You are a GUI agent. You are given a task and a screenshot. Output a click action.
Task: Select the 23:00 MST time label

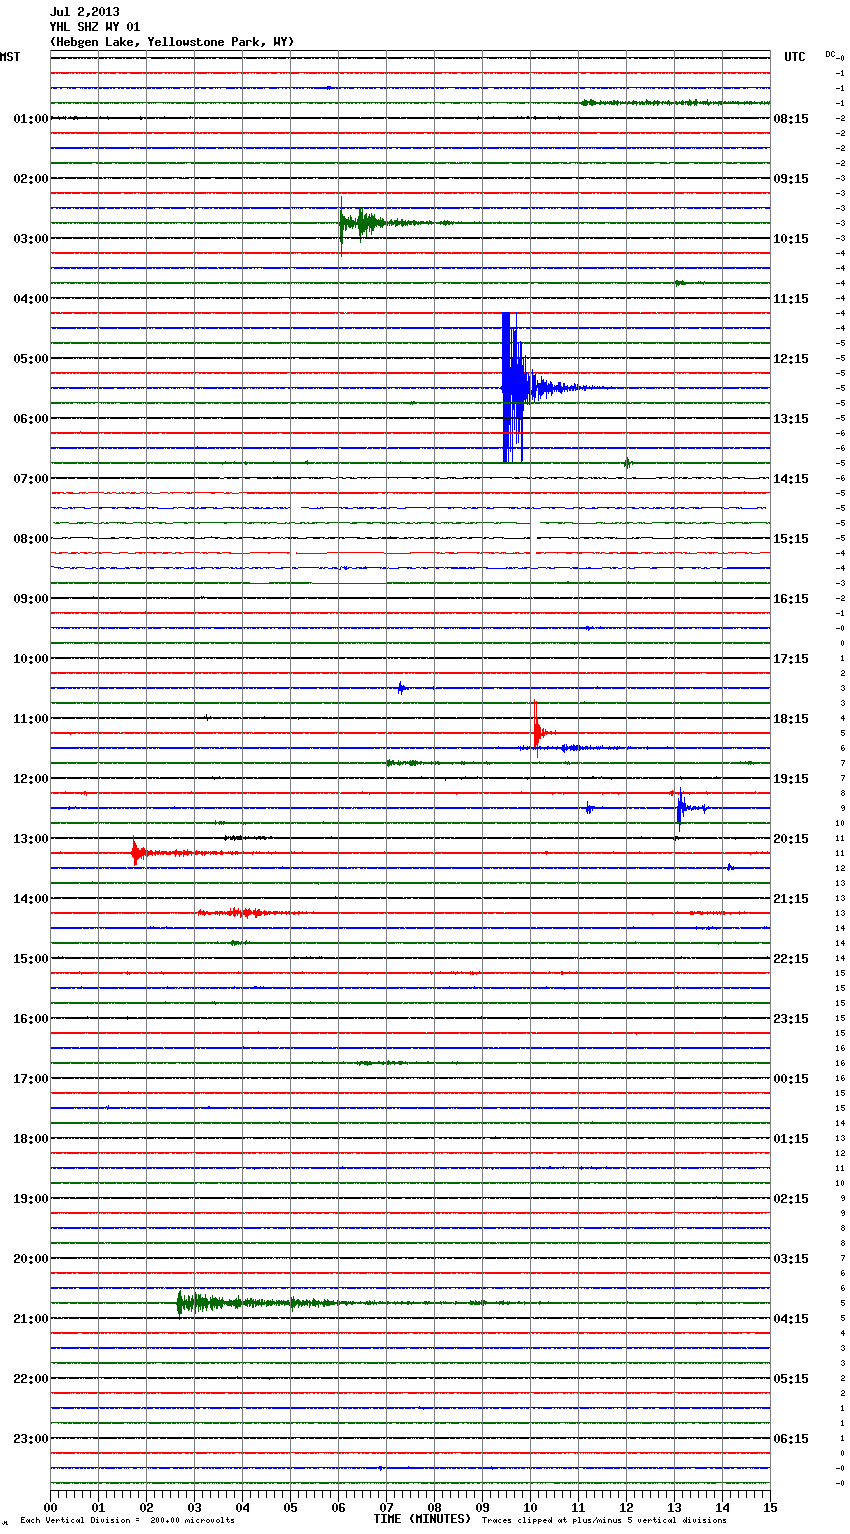31,1438
